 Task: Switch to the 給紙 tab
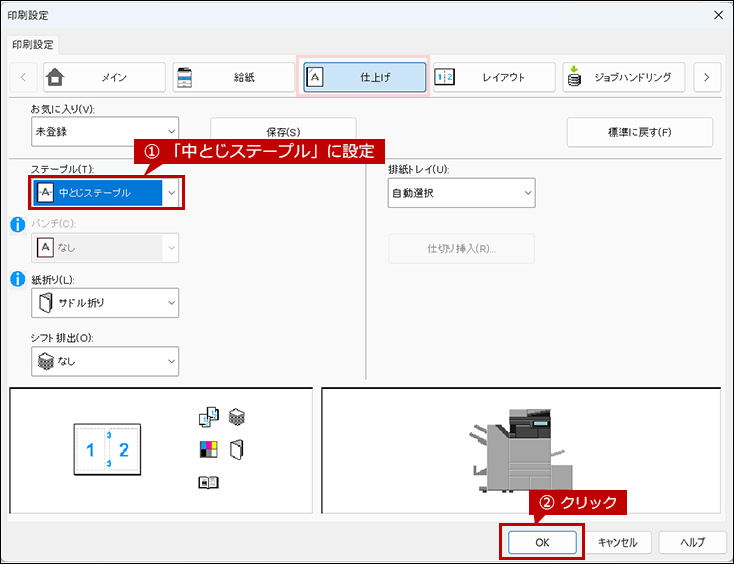coord(234,77)
